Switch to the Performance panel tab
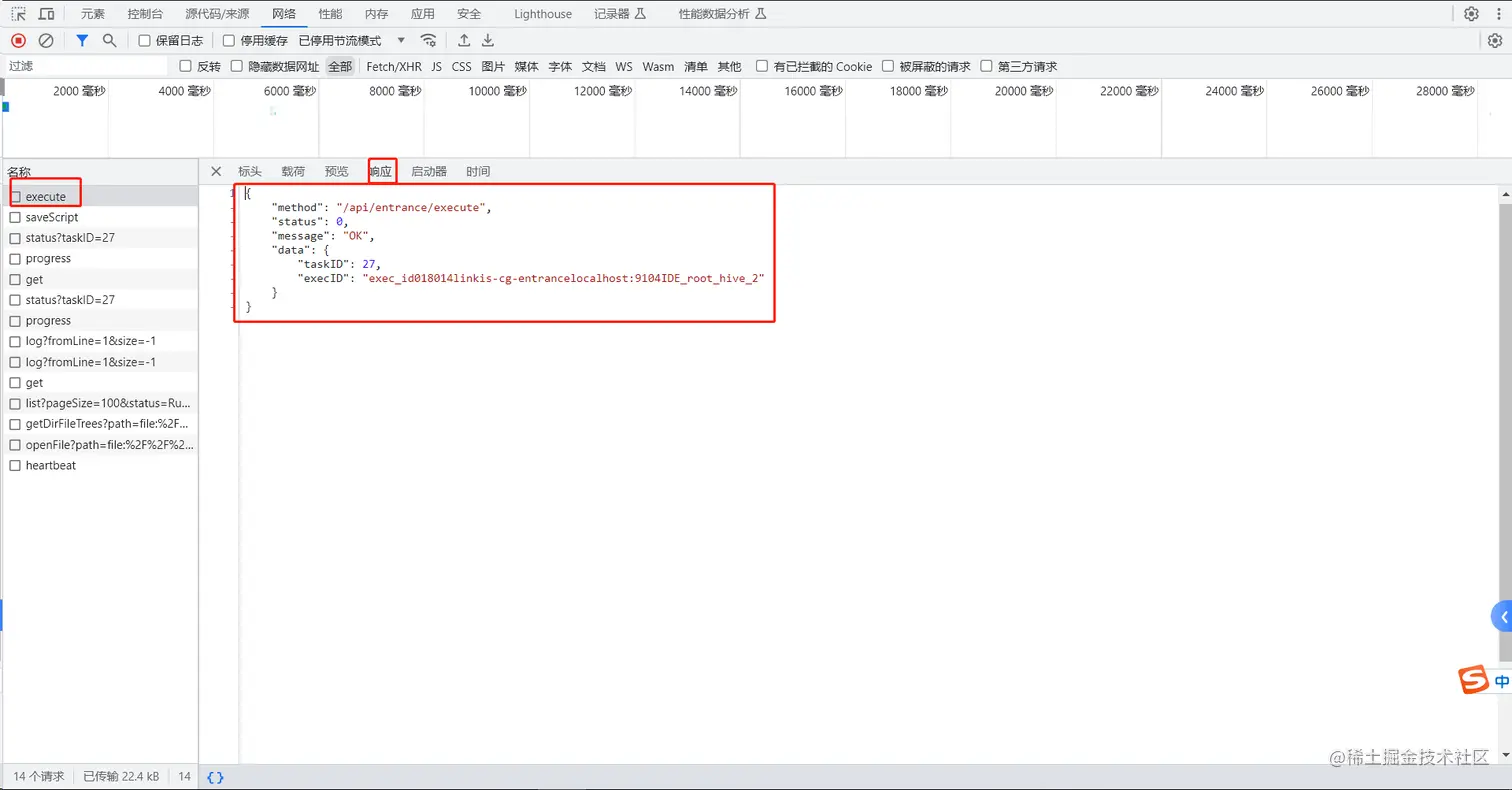 [330, 14]
